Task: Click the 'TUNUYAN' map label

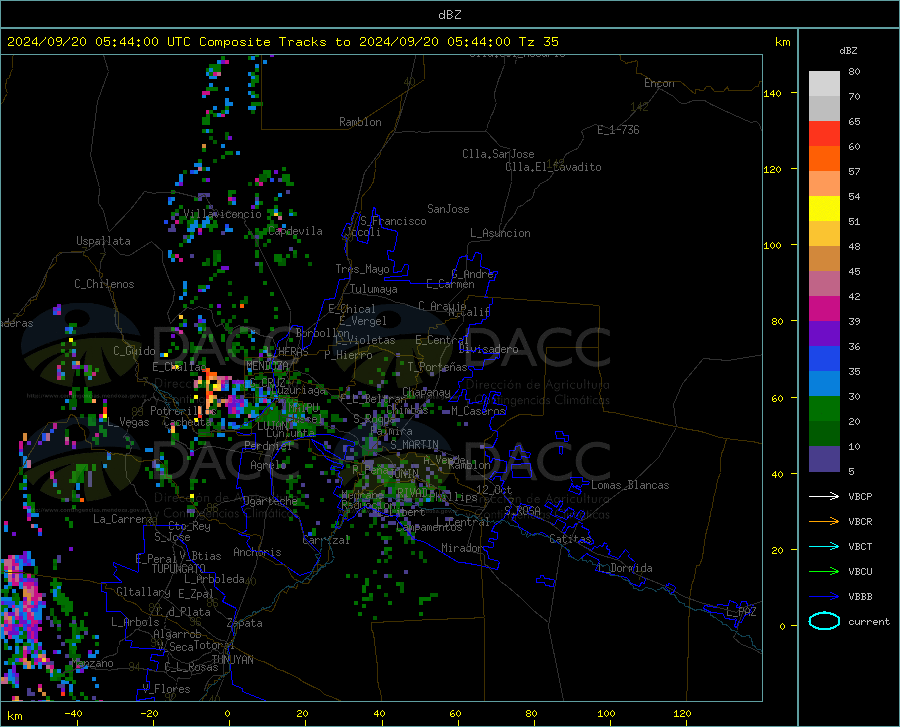Action: point(232,660)
